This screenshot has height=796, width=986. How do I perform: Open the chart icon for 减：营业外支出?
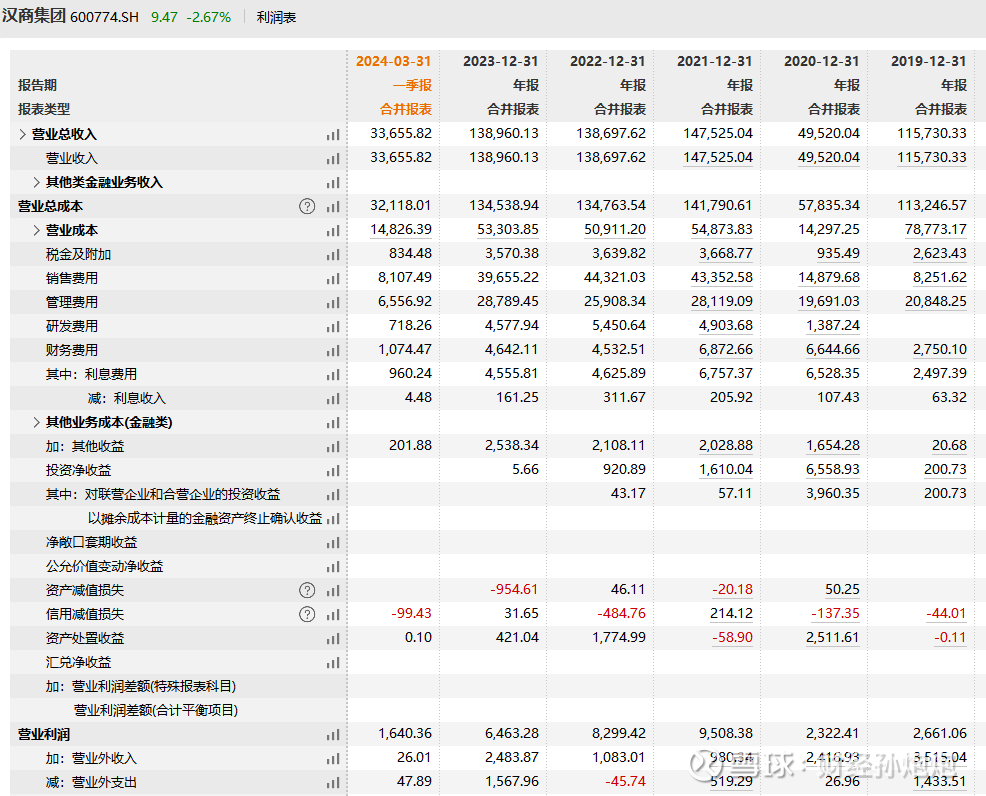[x=333, y=783]
